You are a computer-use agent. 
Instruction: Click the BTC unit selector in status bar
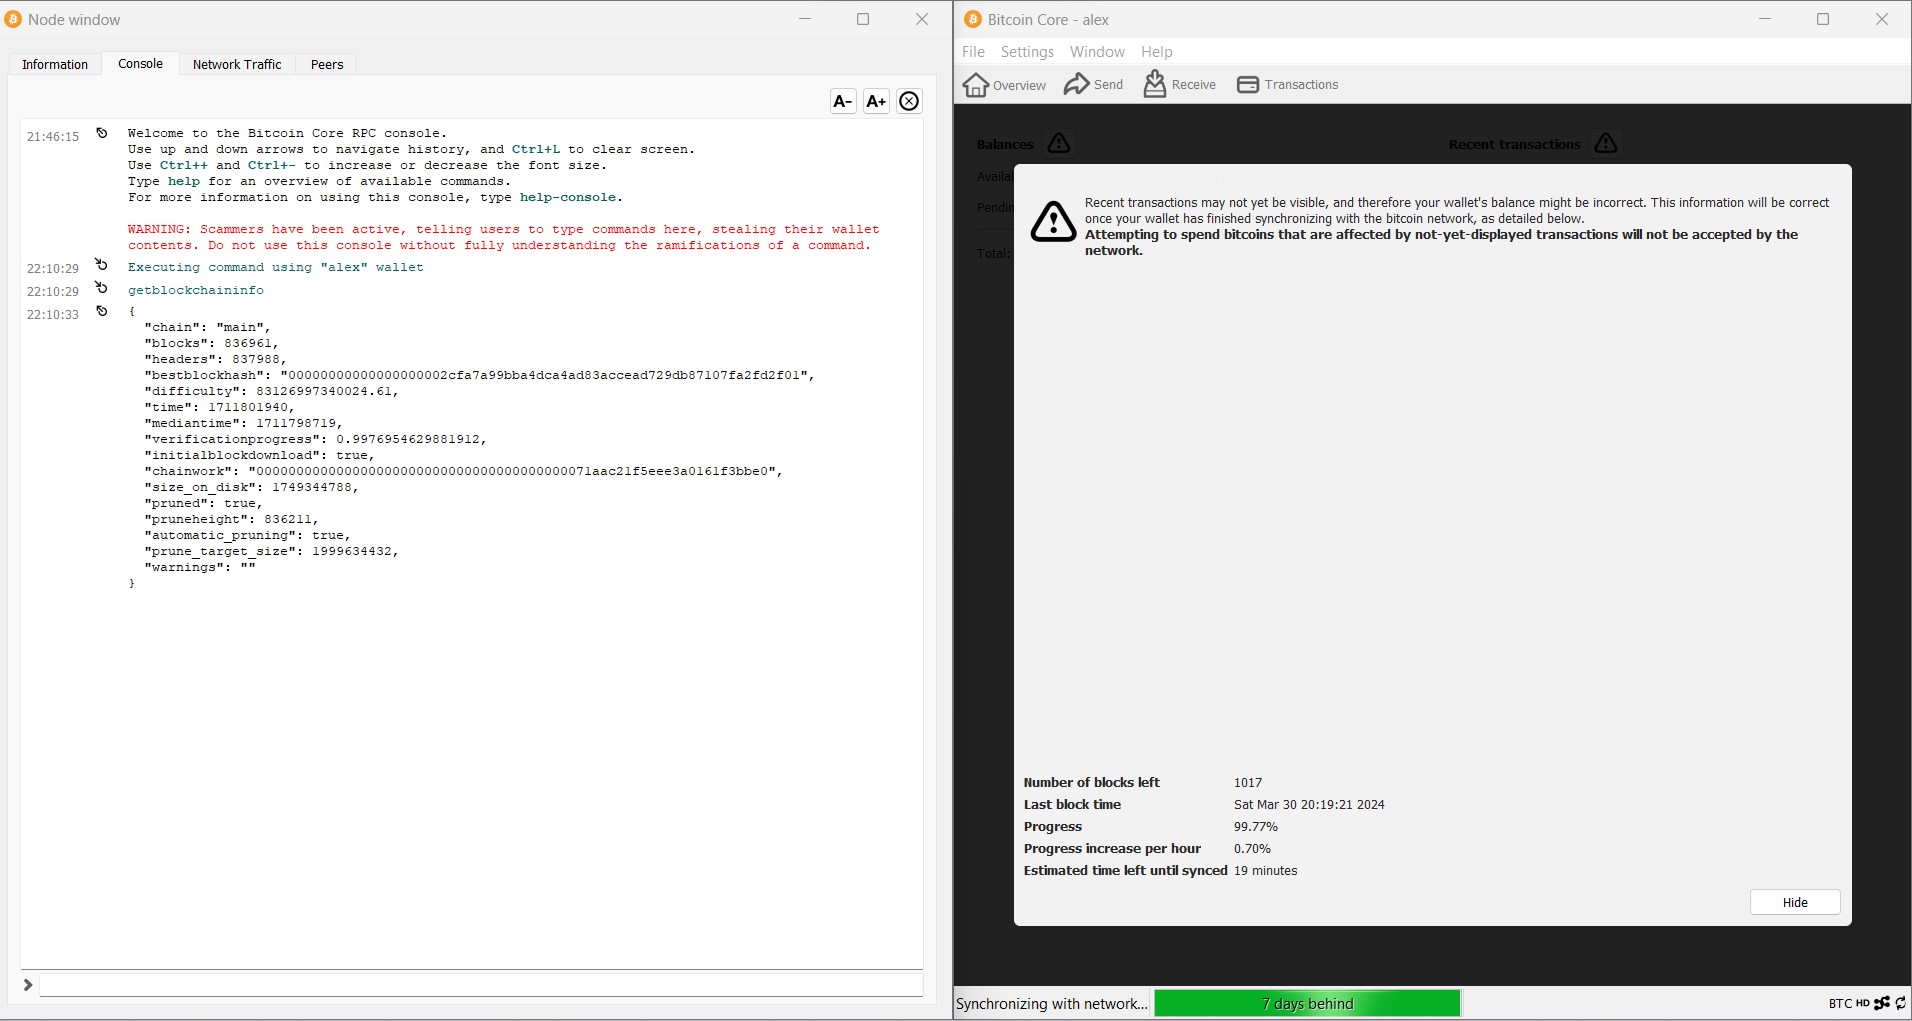[1840, 1003]
